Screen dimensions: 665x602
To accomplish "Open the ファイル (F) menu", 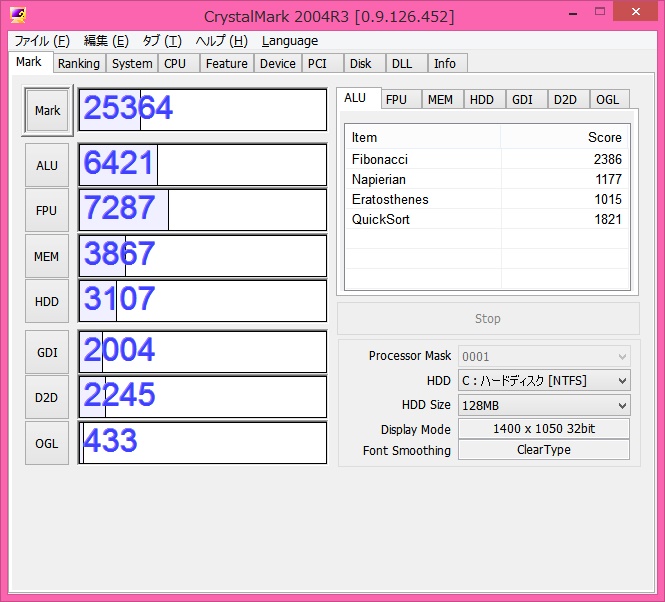I will point(42,41).
